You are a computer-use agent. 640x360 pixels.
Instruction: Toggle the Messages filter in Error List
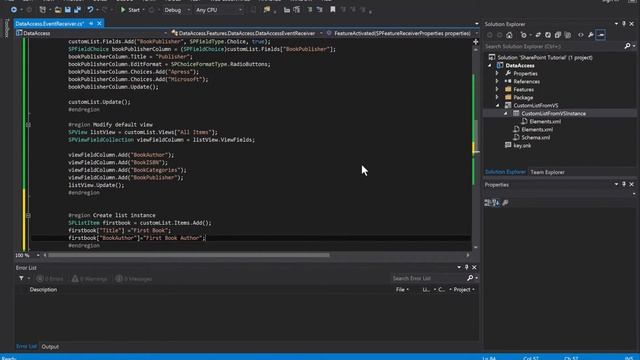click(134, 279)
